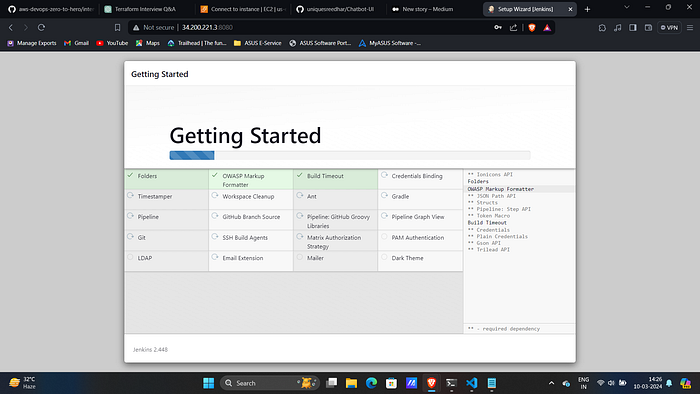
Task: Open the Gmail bookmark
Action: point(76,43)
